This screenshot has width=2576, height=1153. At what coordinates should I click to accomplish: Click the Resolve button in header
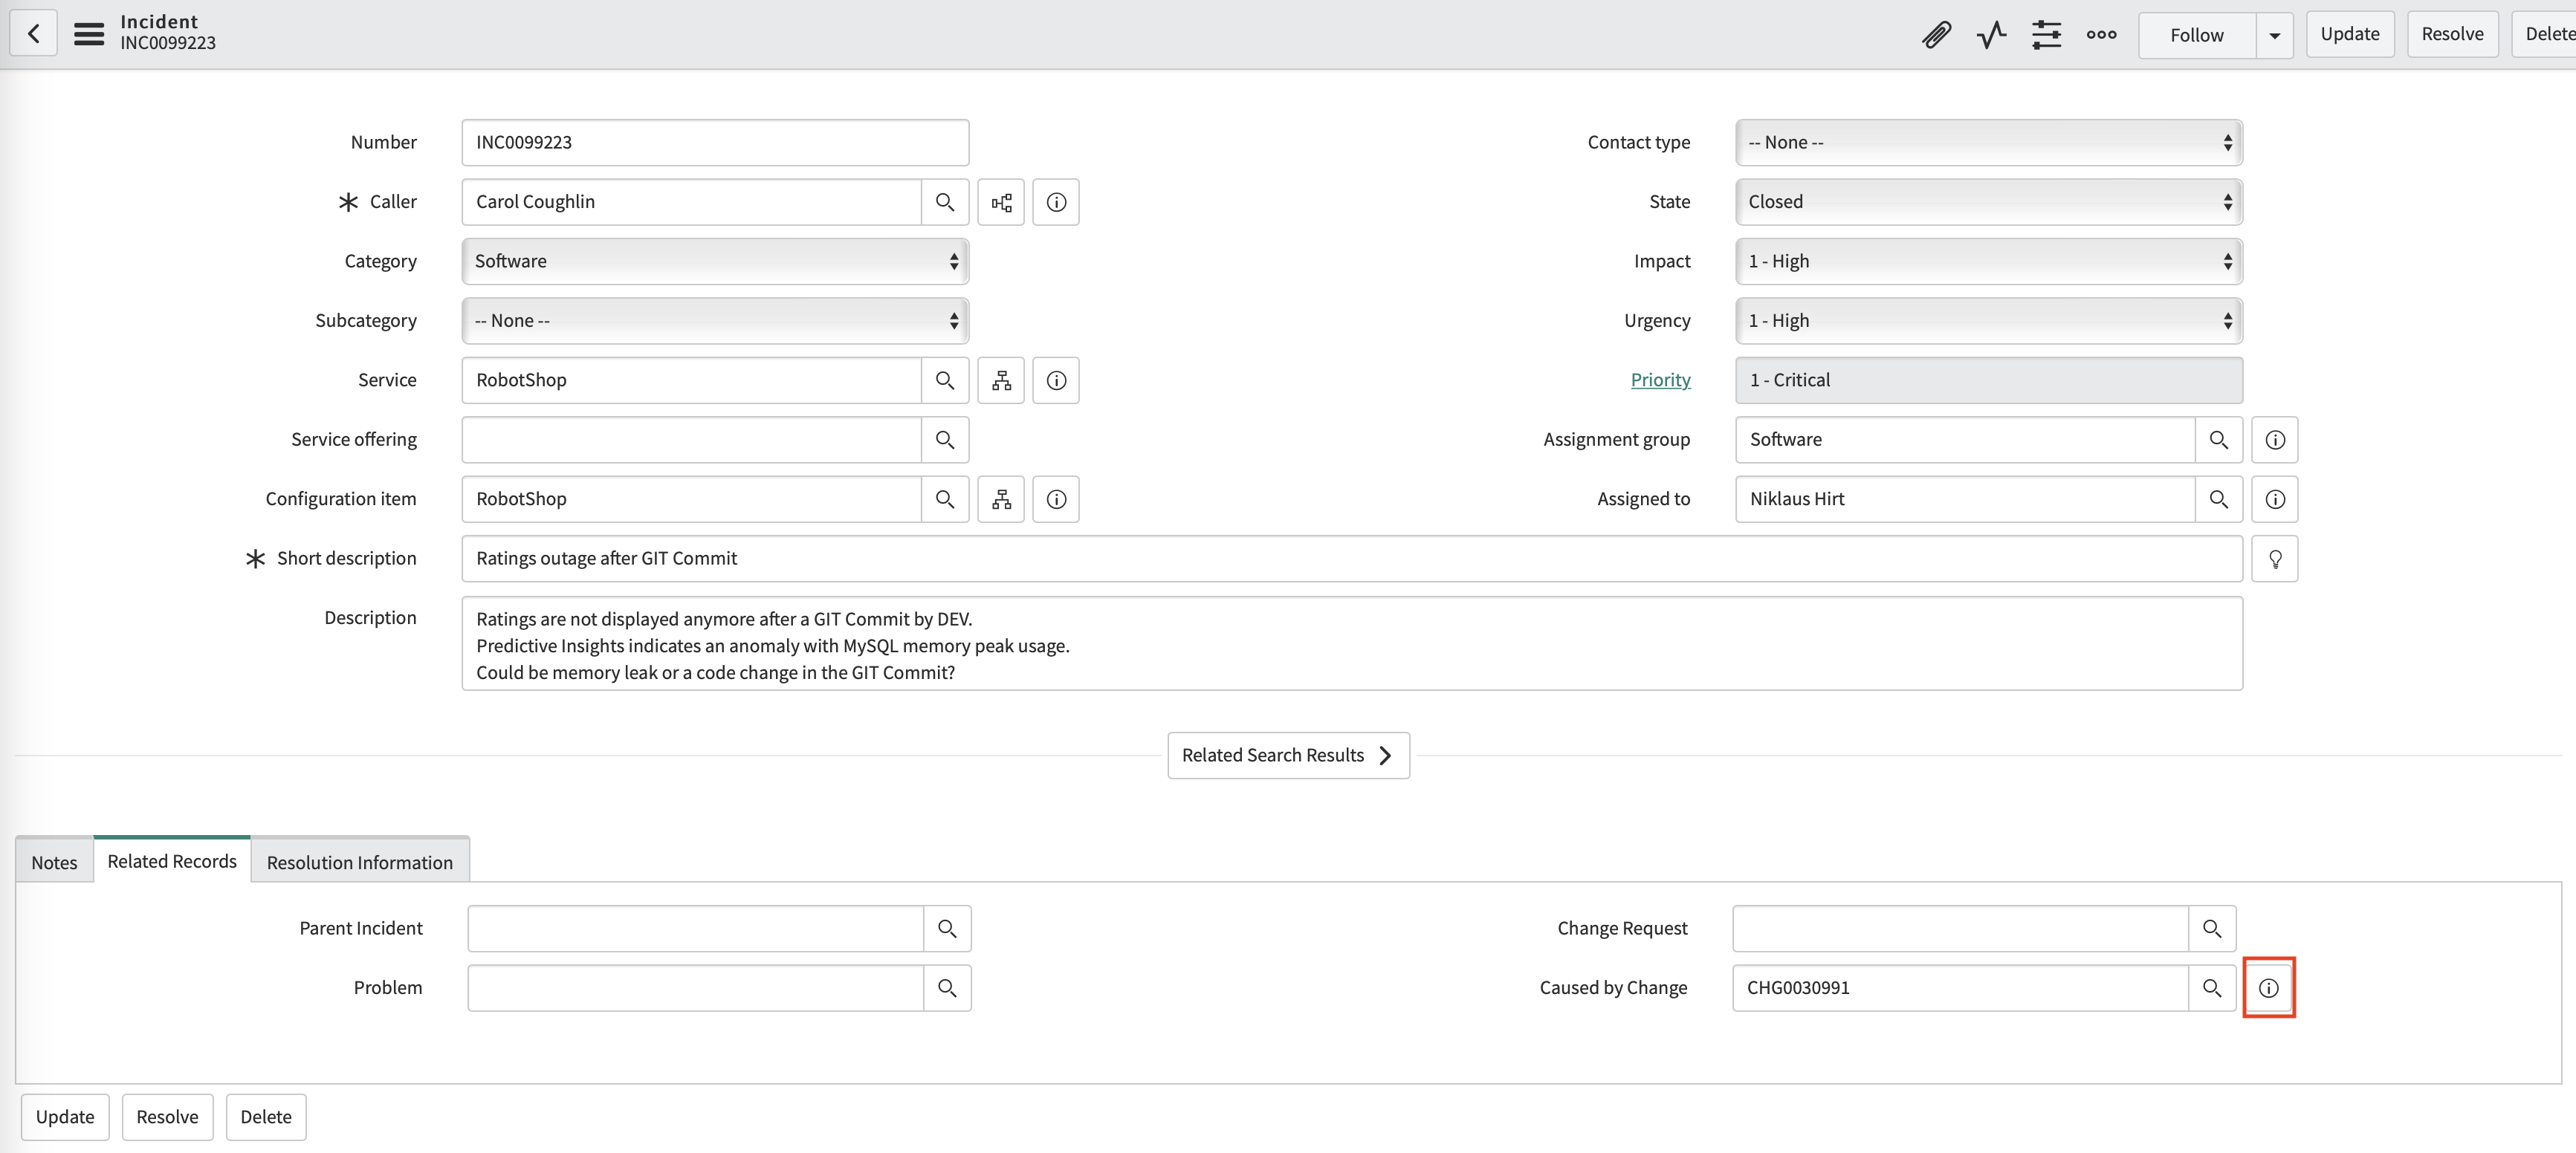(x=2452, y=34)
